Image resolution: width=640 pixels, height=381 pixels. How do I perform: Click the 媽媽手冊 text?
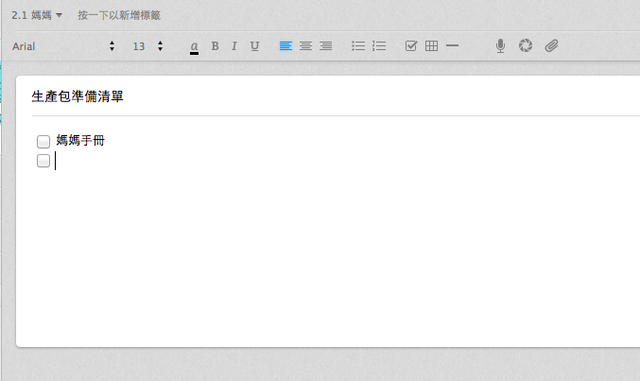pyautogui.click(x=80, y=140)
